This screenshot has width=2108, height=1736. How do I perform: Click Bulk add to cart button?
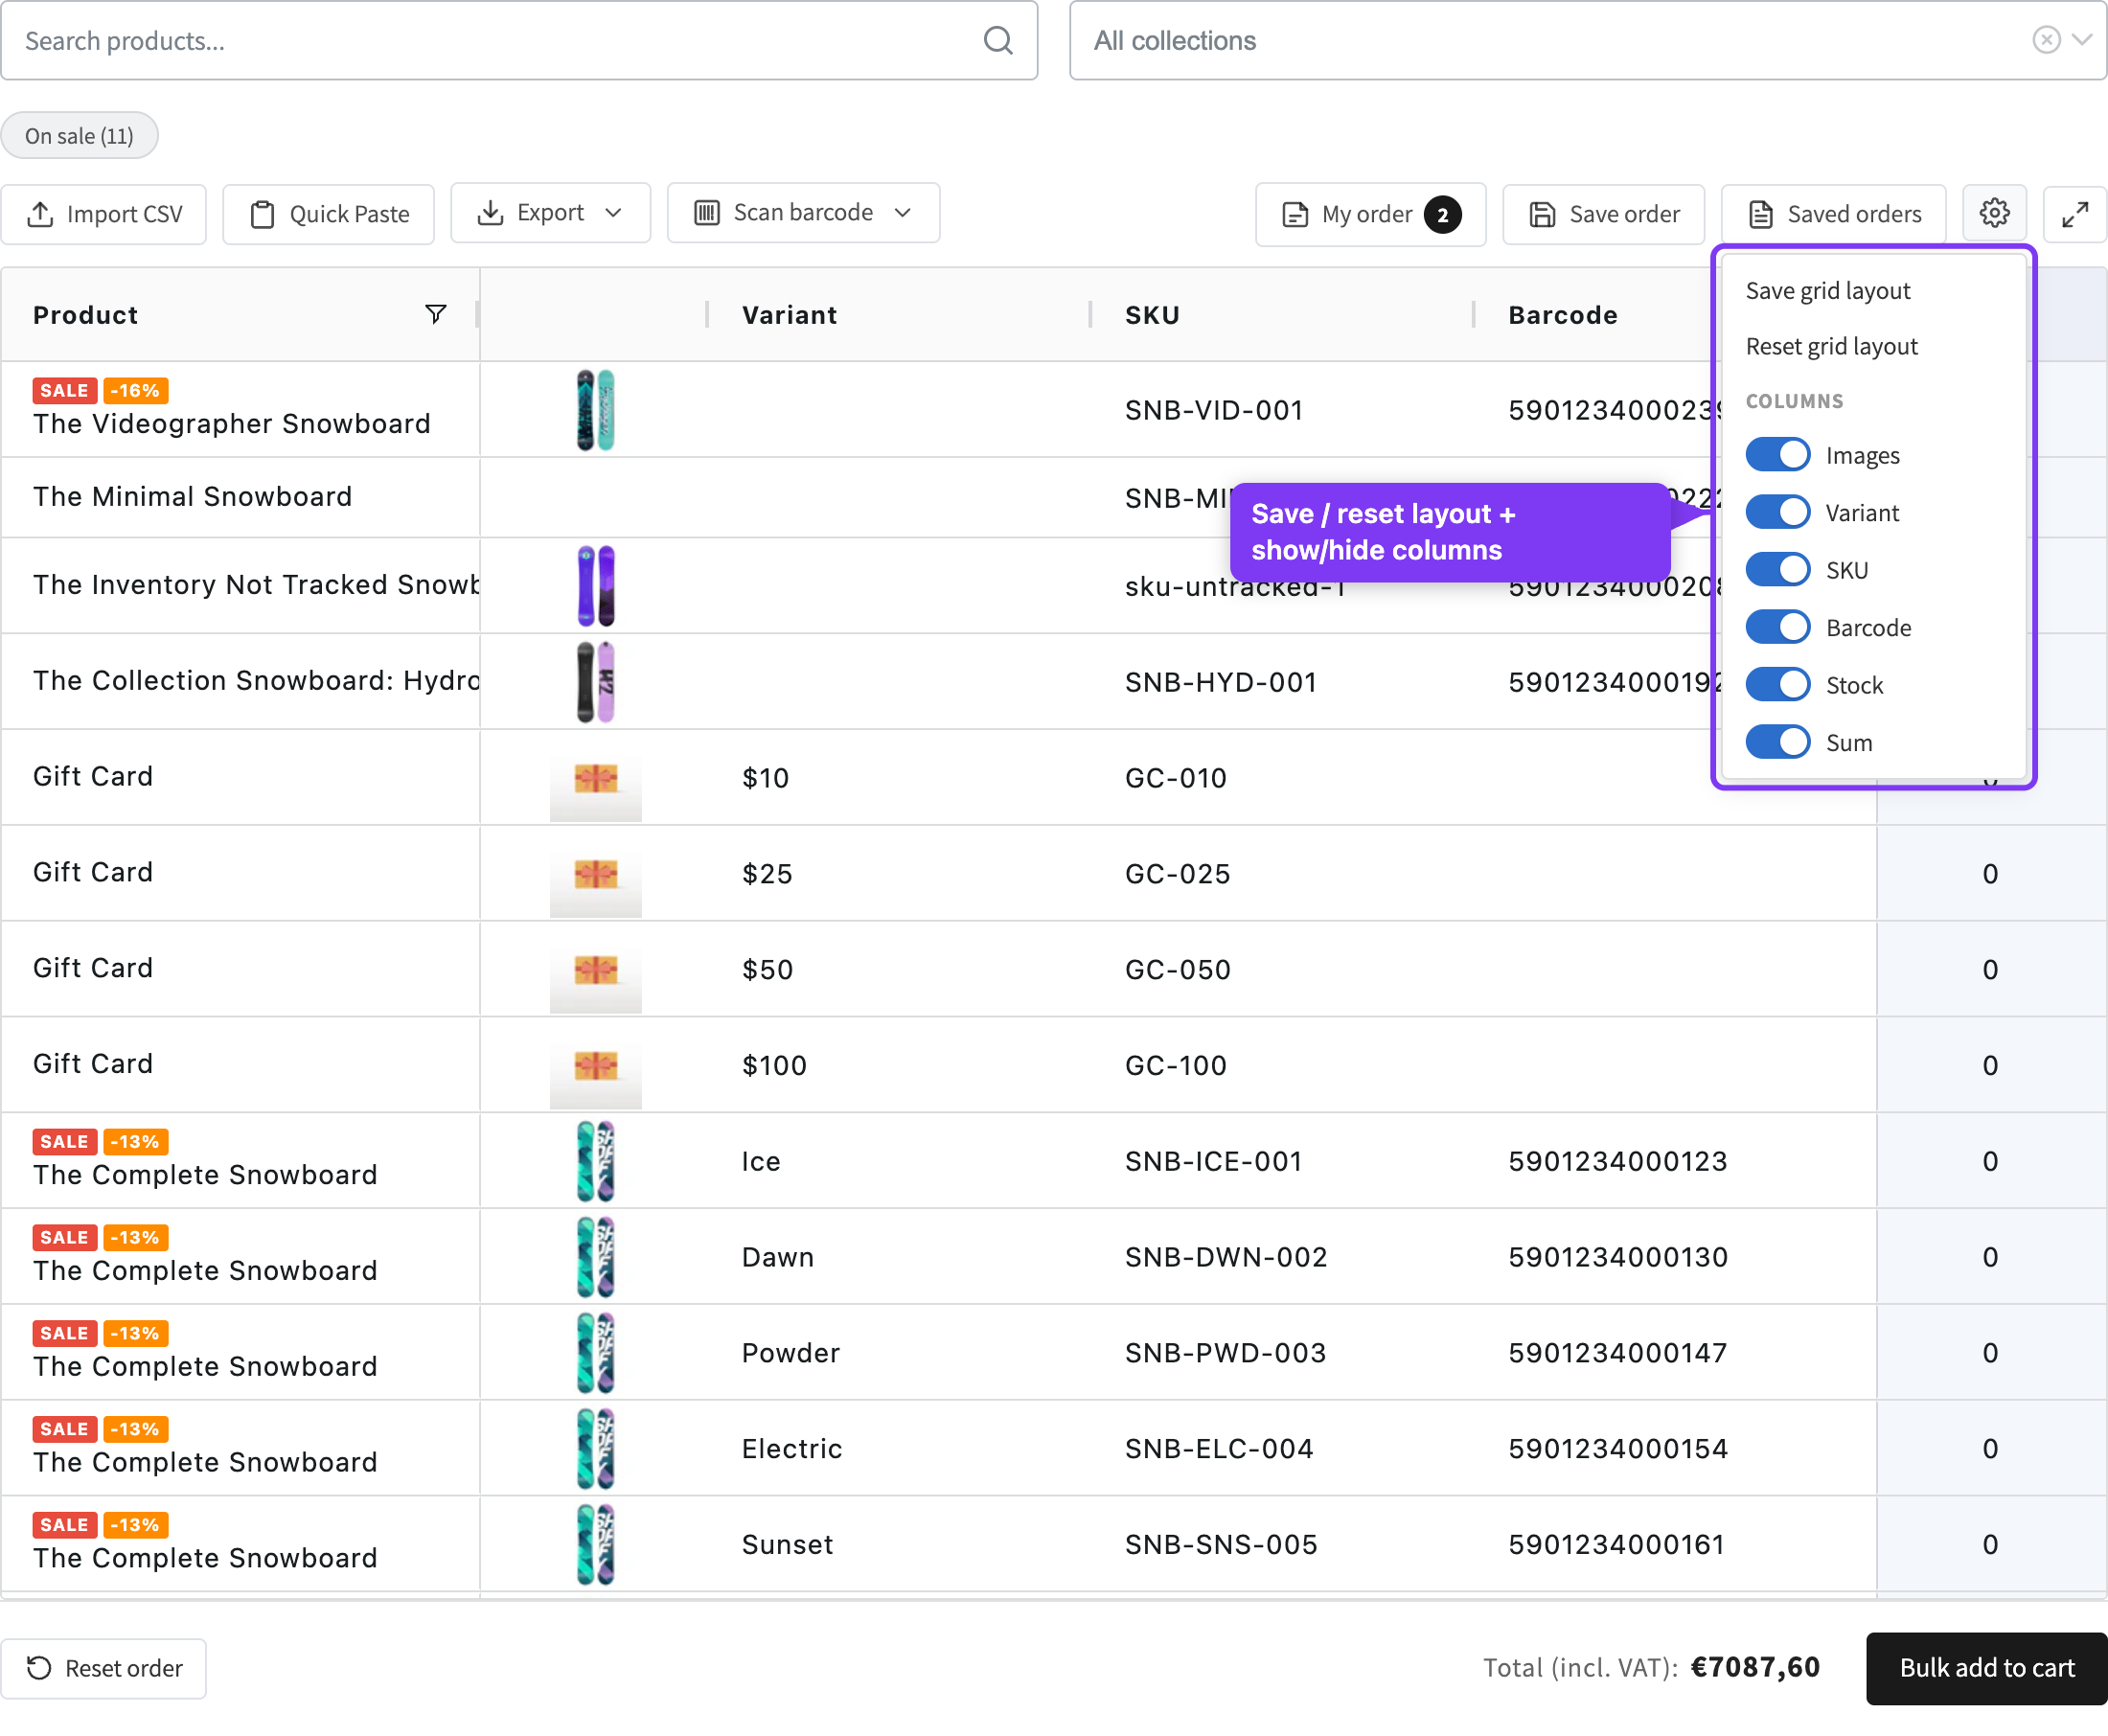tap(1986, 1667)
